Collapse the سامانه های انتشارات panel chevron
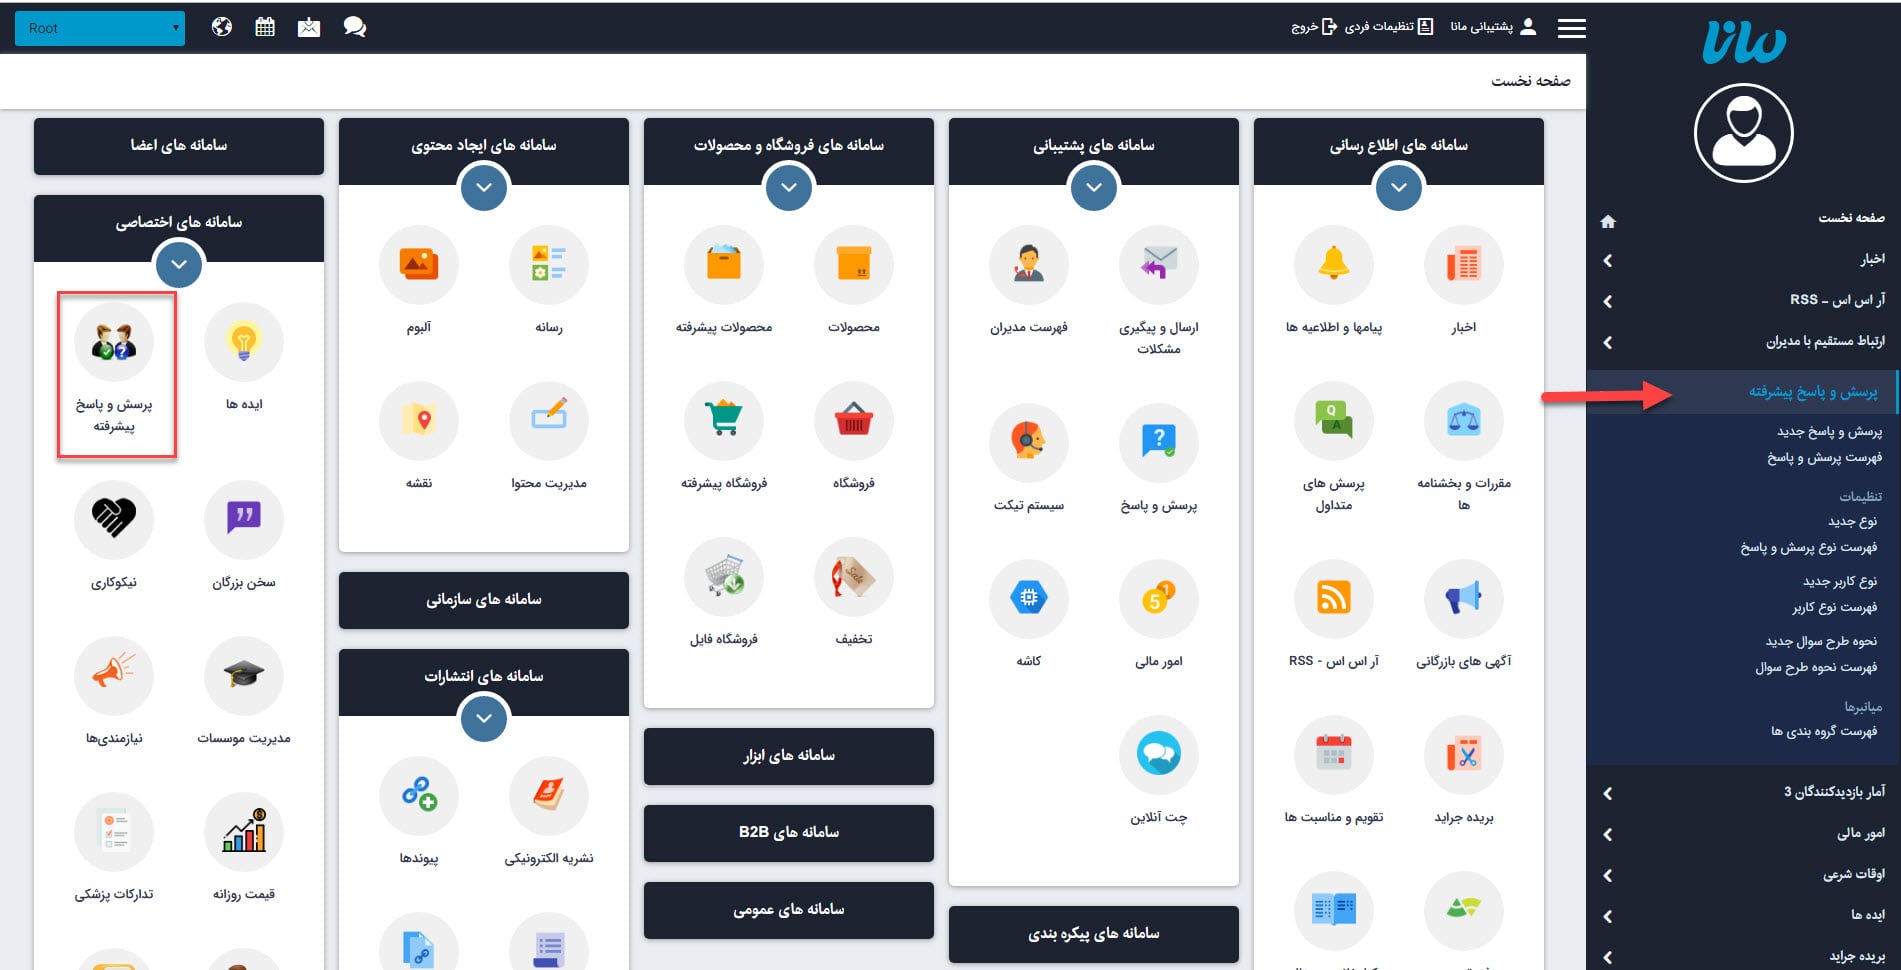The width and height of the screenshot is (1901, 970). click(x=484, y=718)
